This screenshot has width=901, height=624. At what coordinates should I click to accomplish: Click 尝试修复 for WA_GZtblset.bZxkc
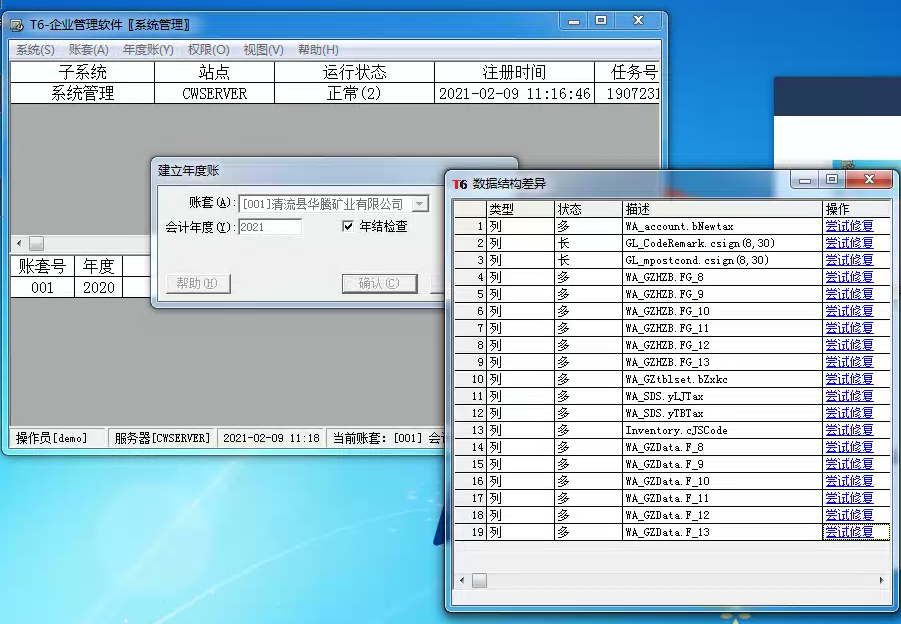(x=849, y=379)
